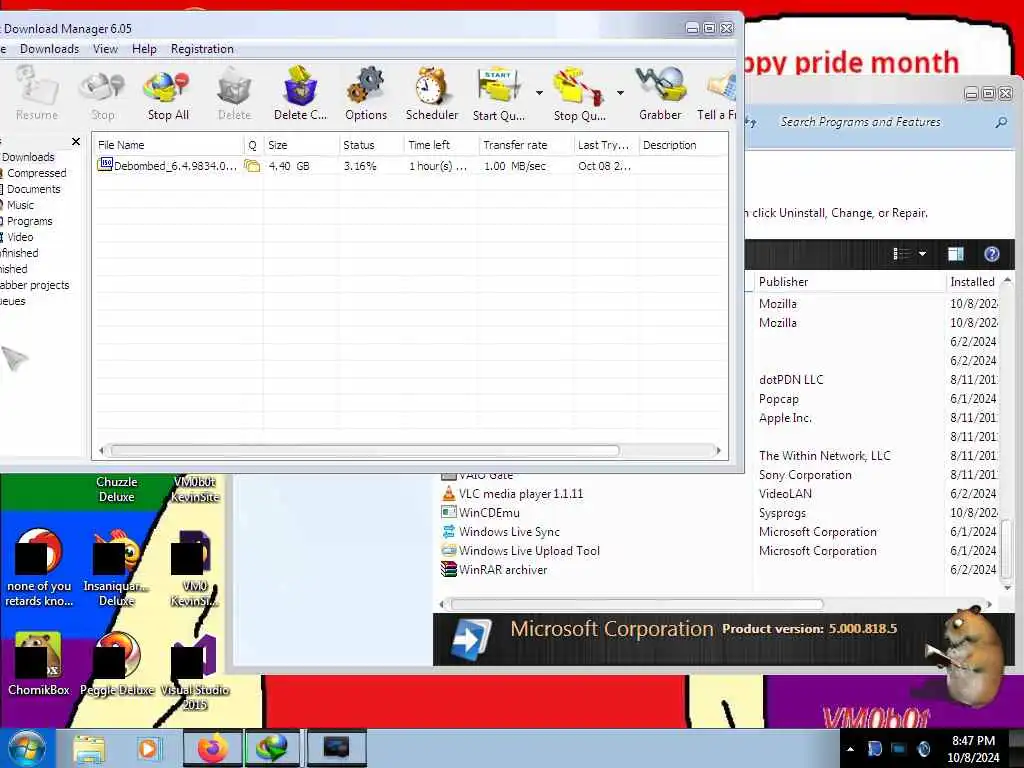Select Windows Live Upload Tool entry
The height and width of the screenshot is (768, 1024).
528,551
